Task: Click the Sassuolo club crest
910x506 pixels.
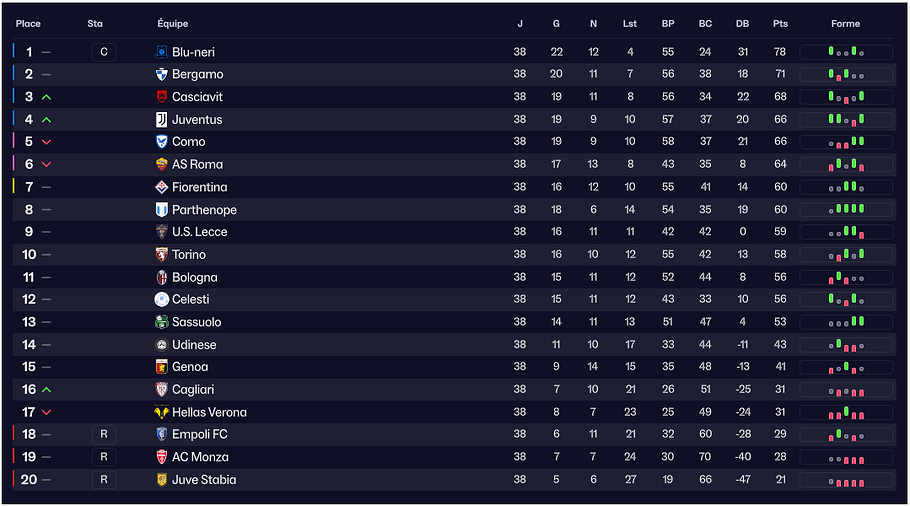Action: pyautogui.click(x=162, y=322)
